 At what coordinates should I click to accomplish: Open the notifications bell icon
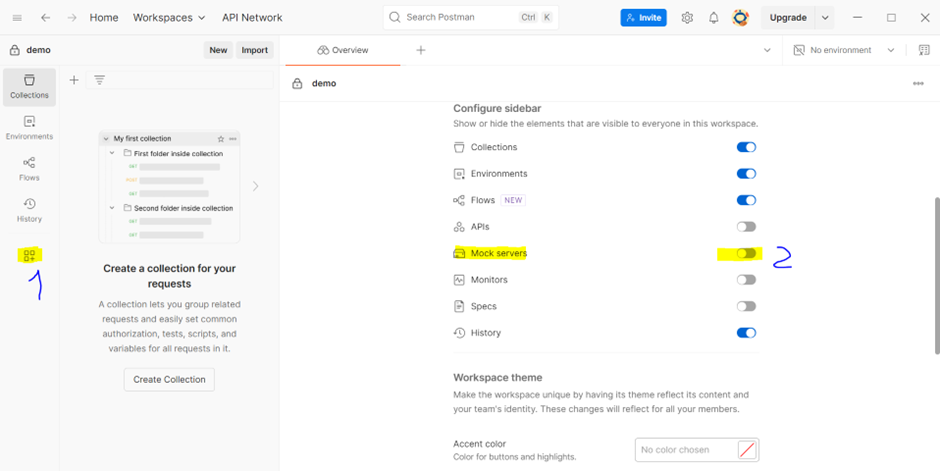[x=714, y=18]
